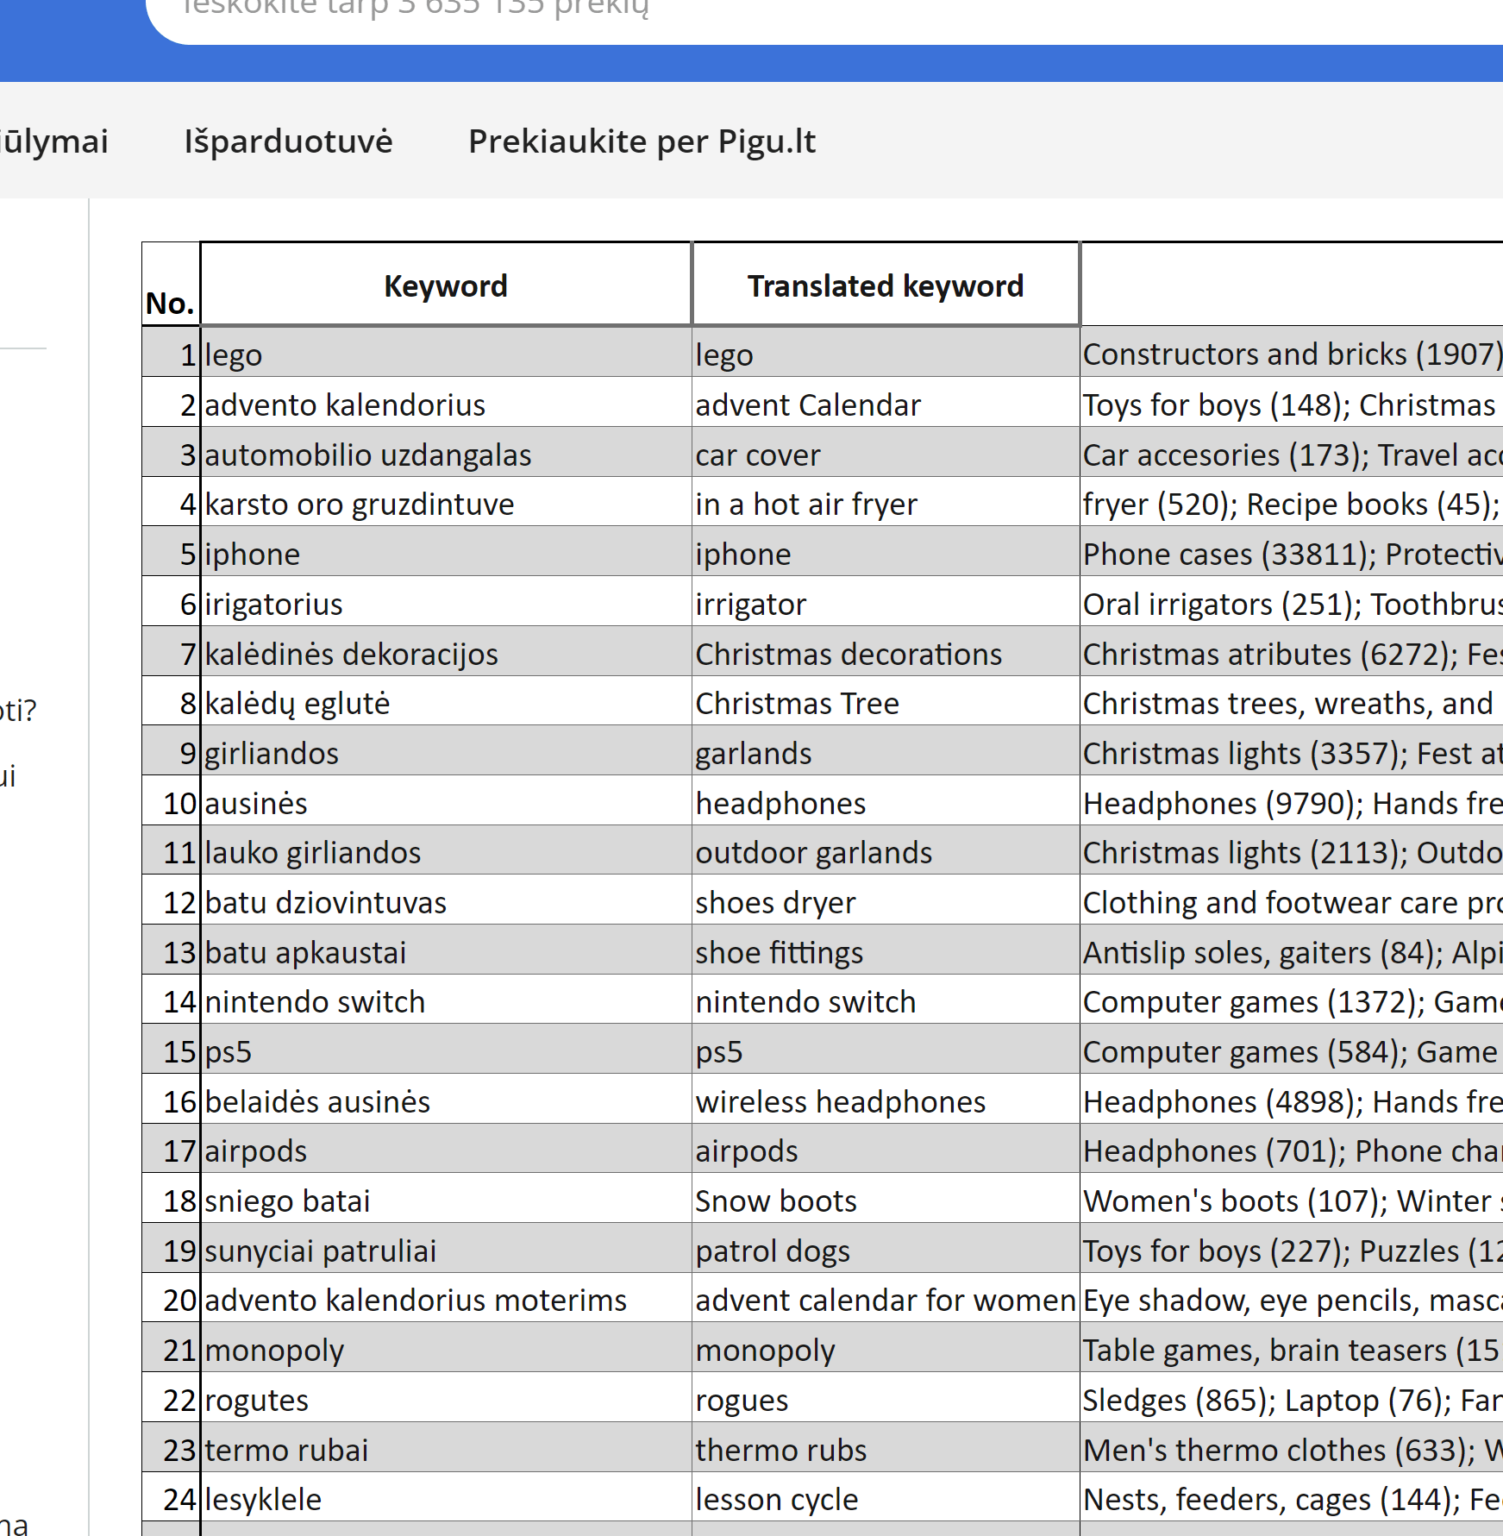Click the Keyword column header
1503x1536 pixels.
(x=446, y=284)
